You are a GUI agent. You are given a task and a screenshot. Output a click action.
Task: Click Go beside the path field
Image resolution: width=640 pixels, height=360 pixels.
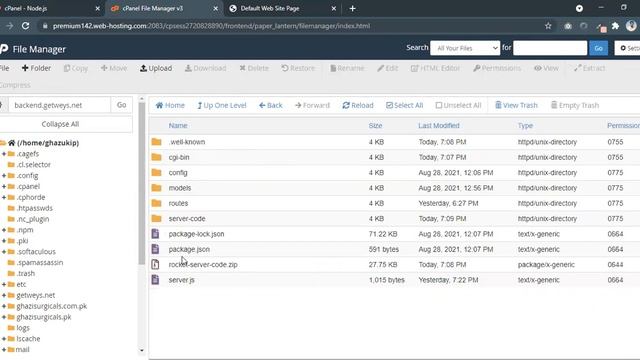(x=121, y=105)
